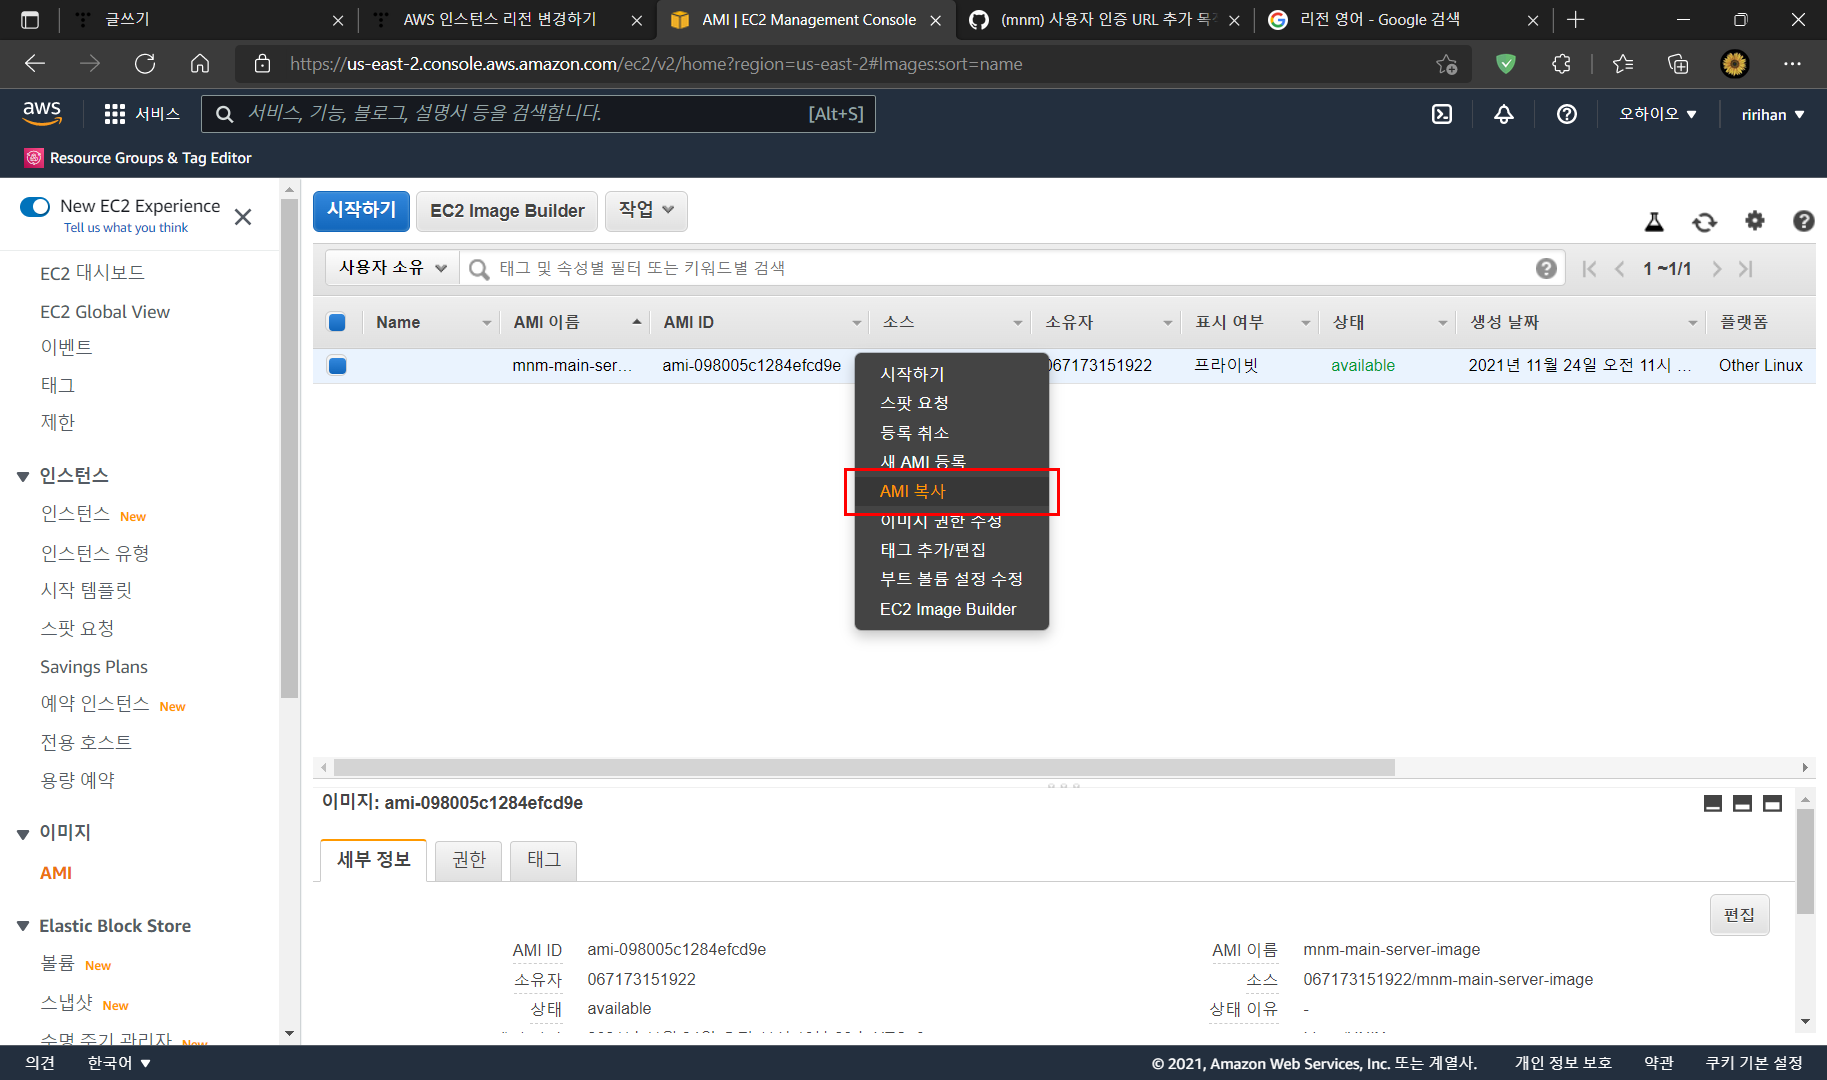Open the AWS support help icon

[1567, 114]
